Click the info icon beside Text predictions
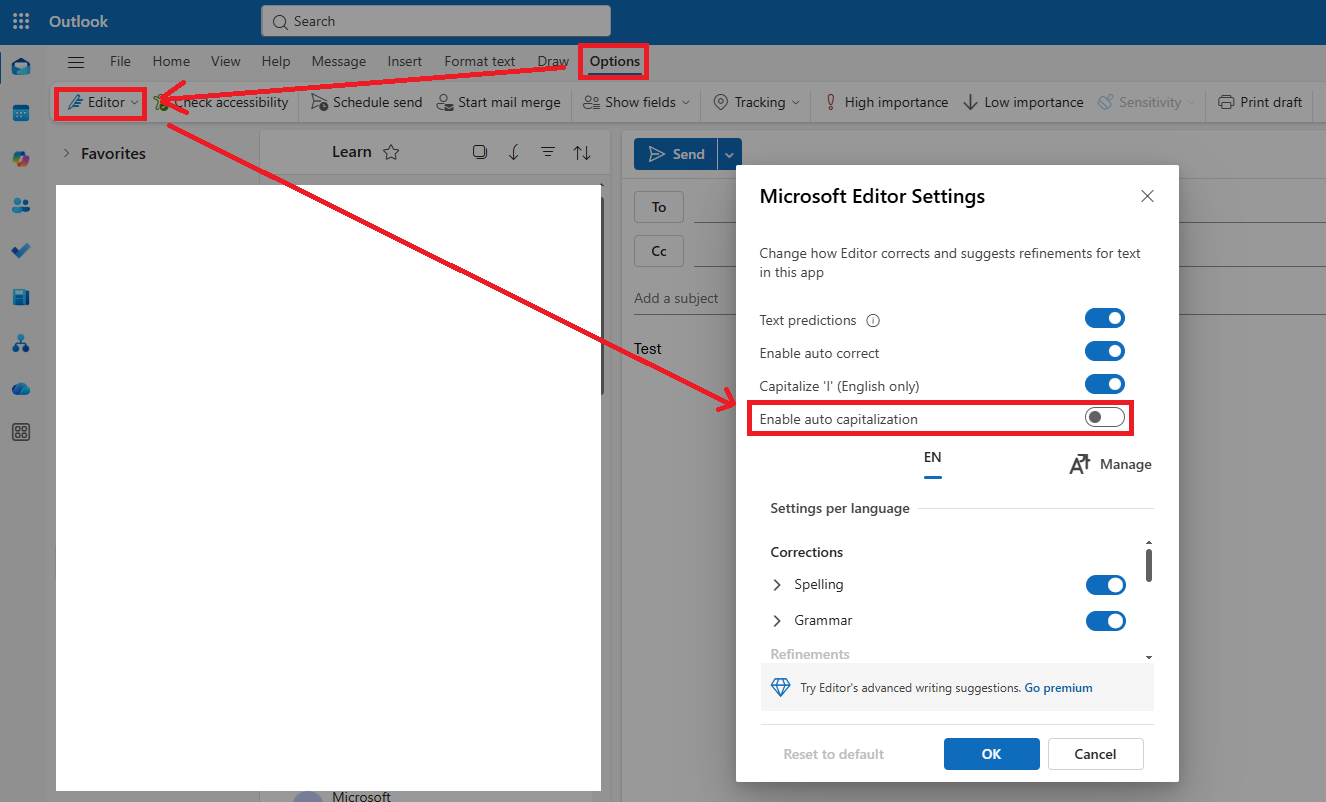 873,321
